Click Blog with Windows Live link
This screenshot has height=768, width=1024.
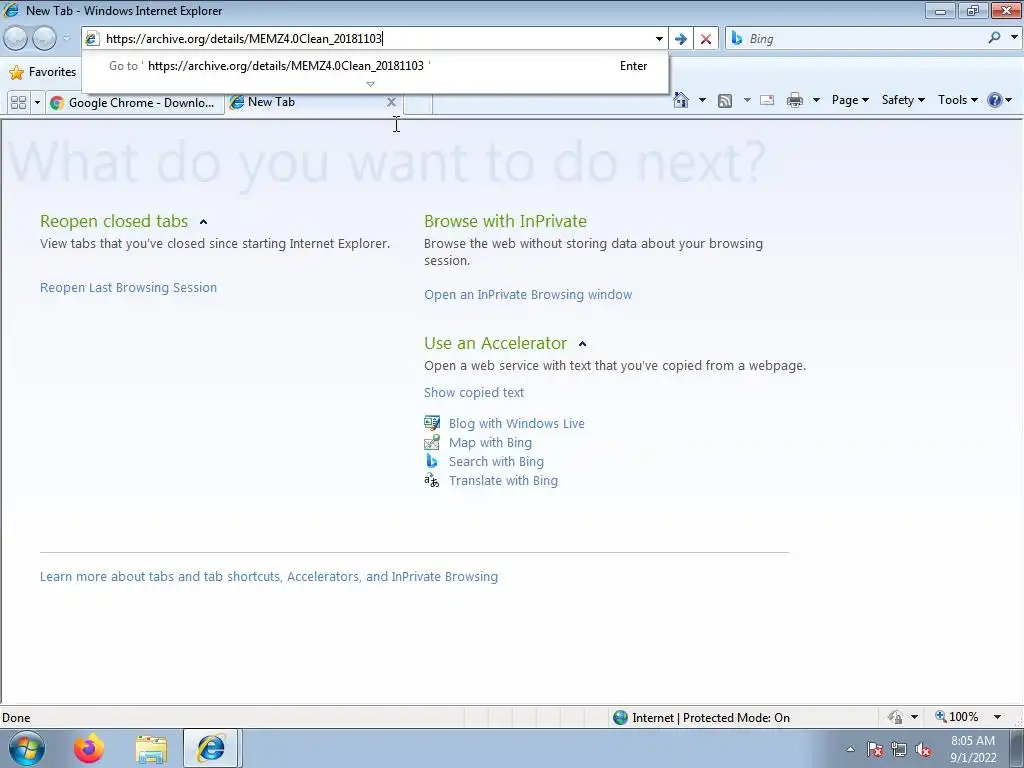pyautogui.click(x=516, y=423)
